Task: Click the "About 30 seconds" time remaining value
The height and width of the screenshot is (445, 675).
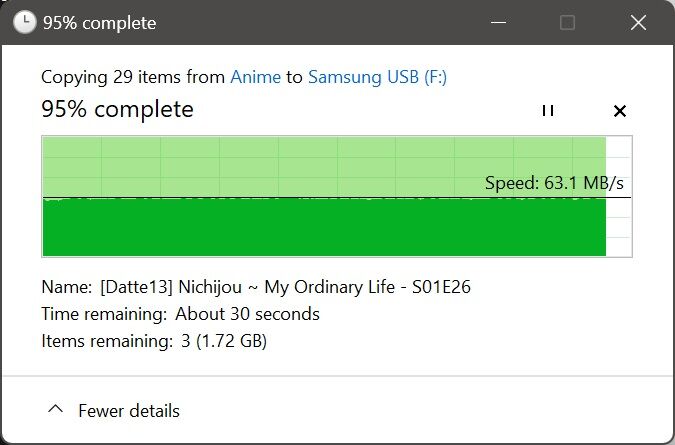Action: pos(247,314)
